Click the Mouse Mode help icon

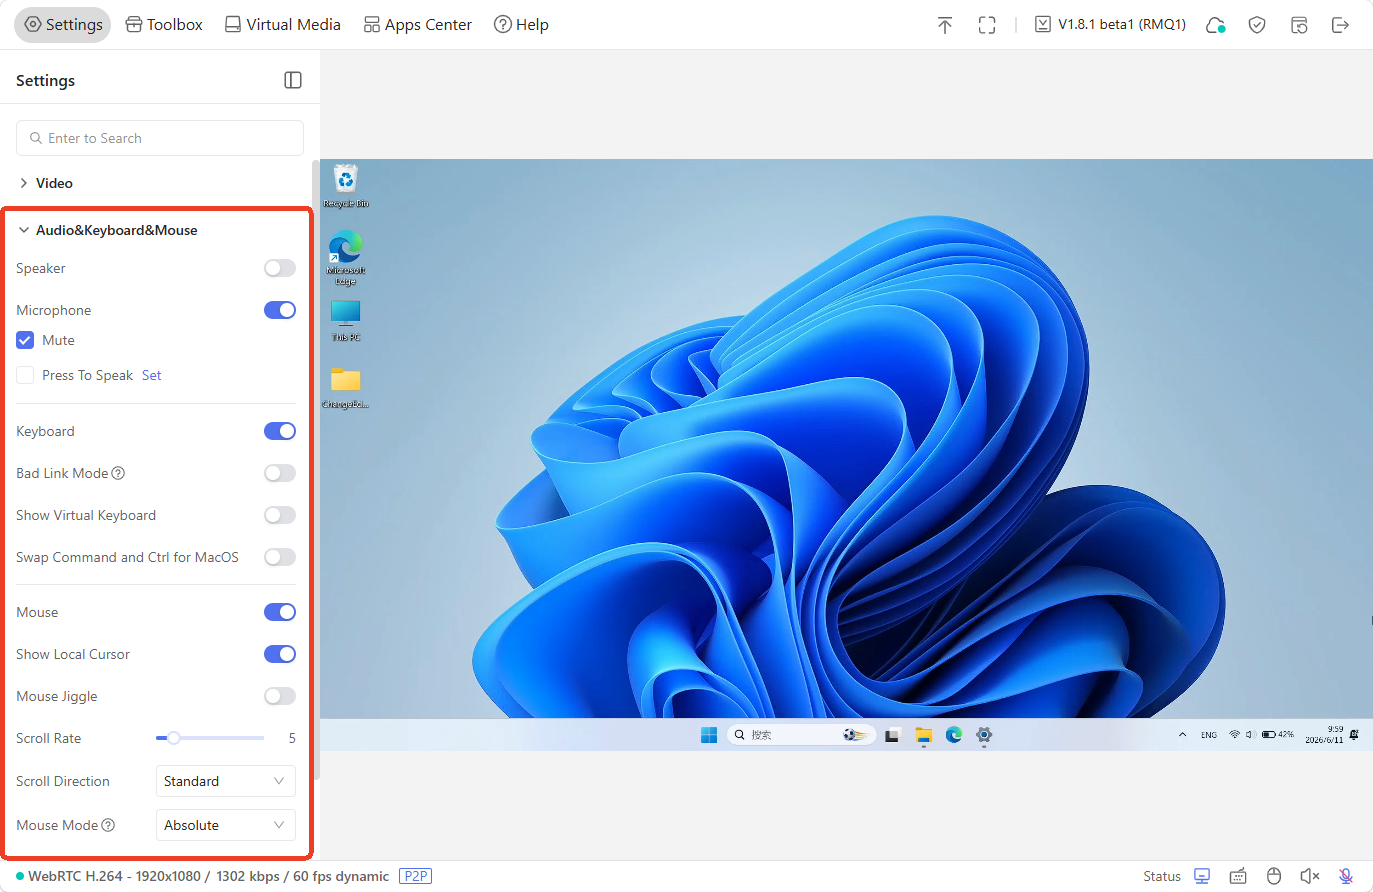(108, 825)
